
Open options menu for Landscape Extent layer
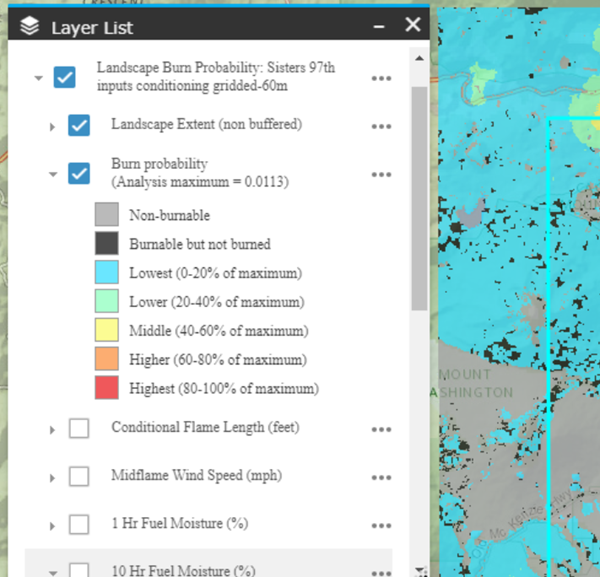(380, 127)
